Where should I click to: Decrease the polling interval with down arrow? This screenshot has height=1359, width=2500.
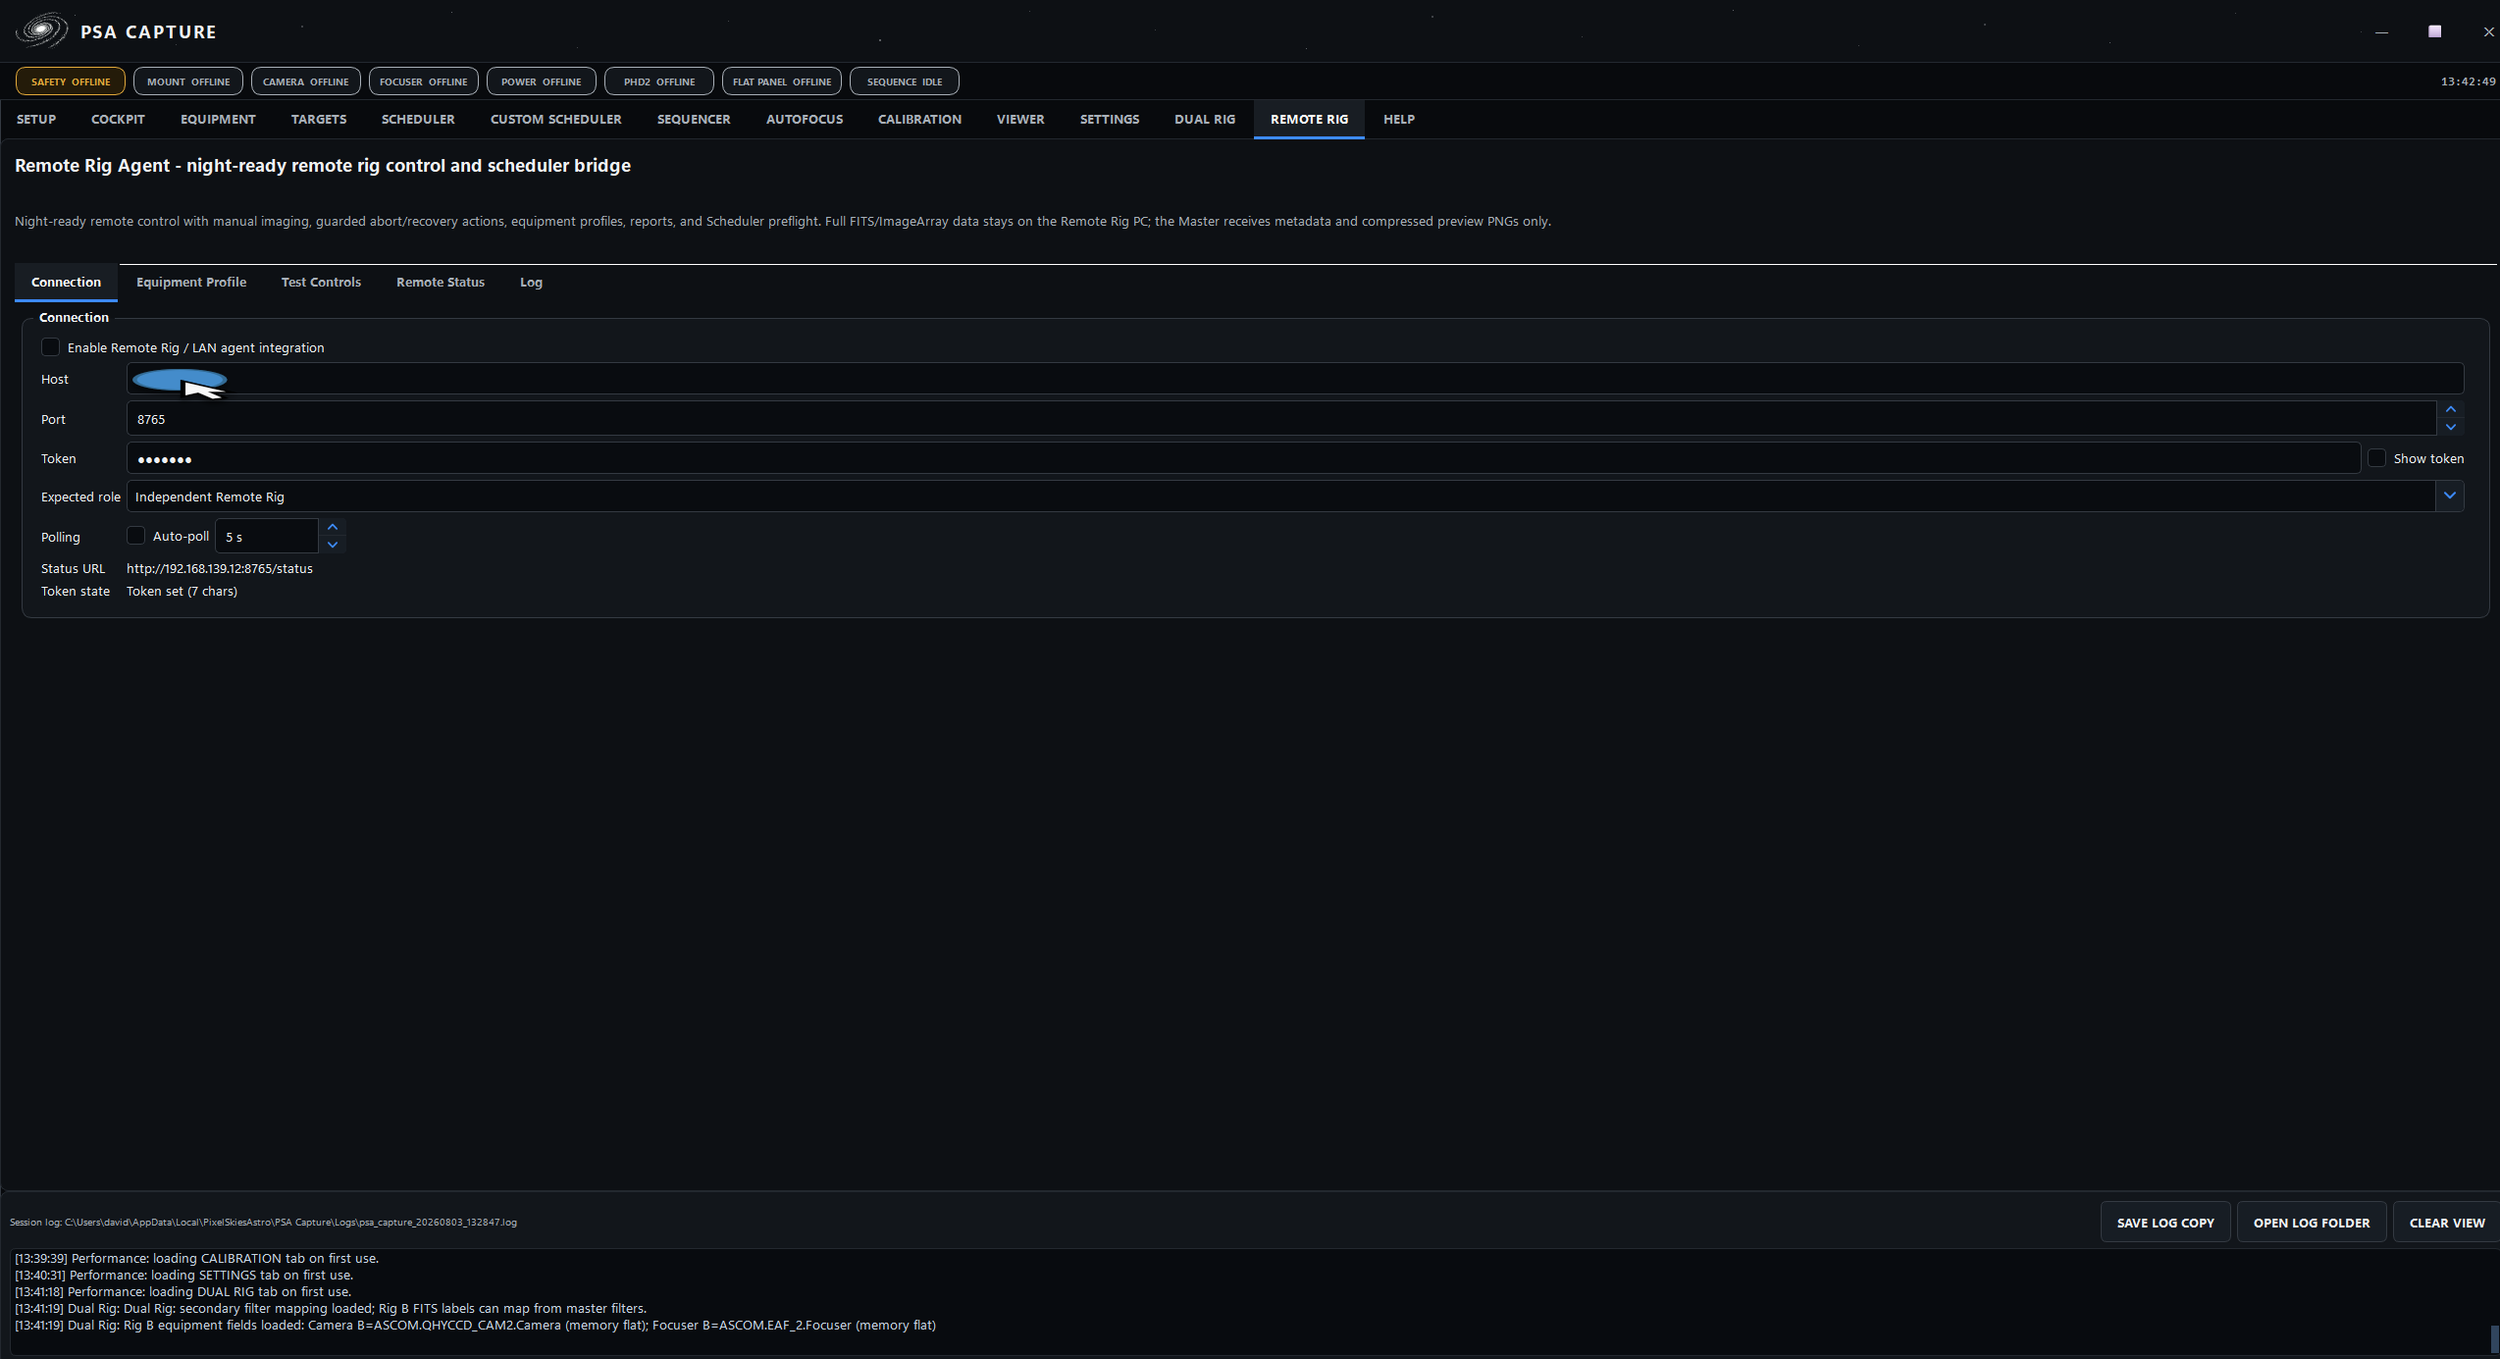[333, 545]
